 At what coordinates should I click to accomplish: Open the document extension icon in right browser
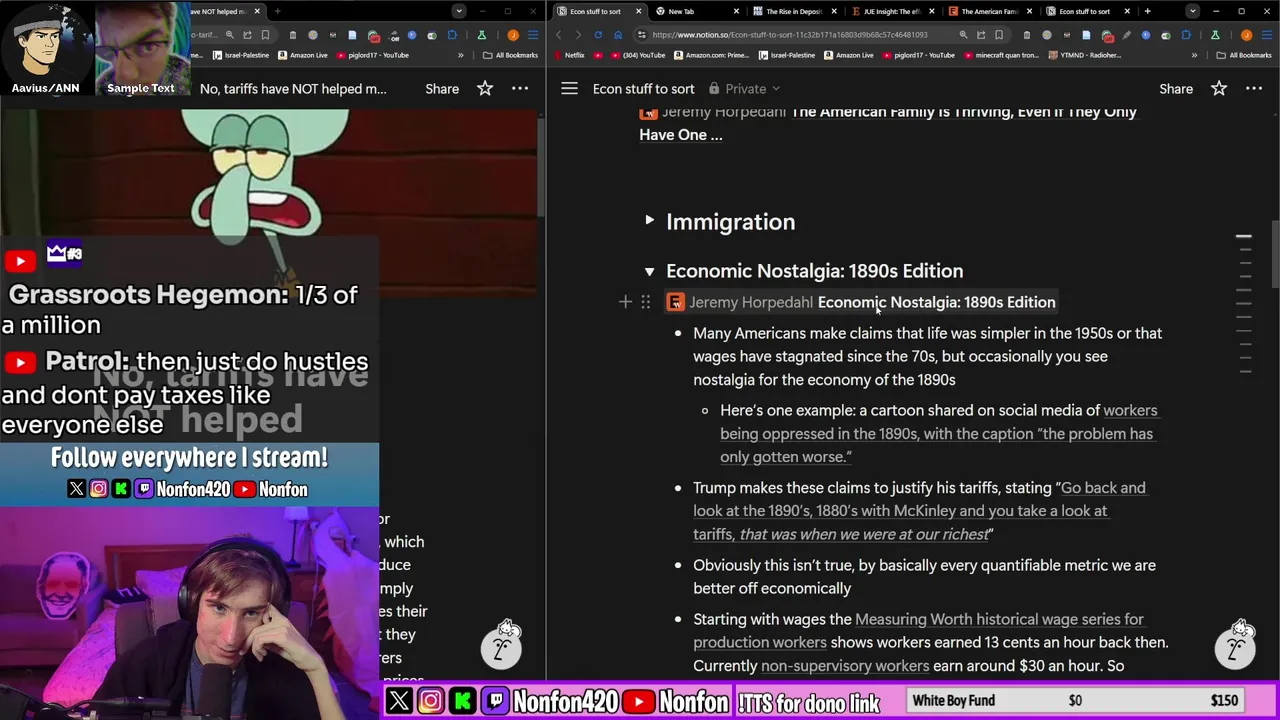point(1086,35)
